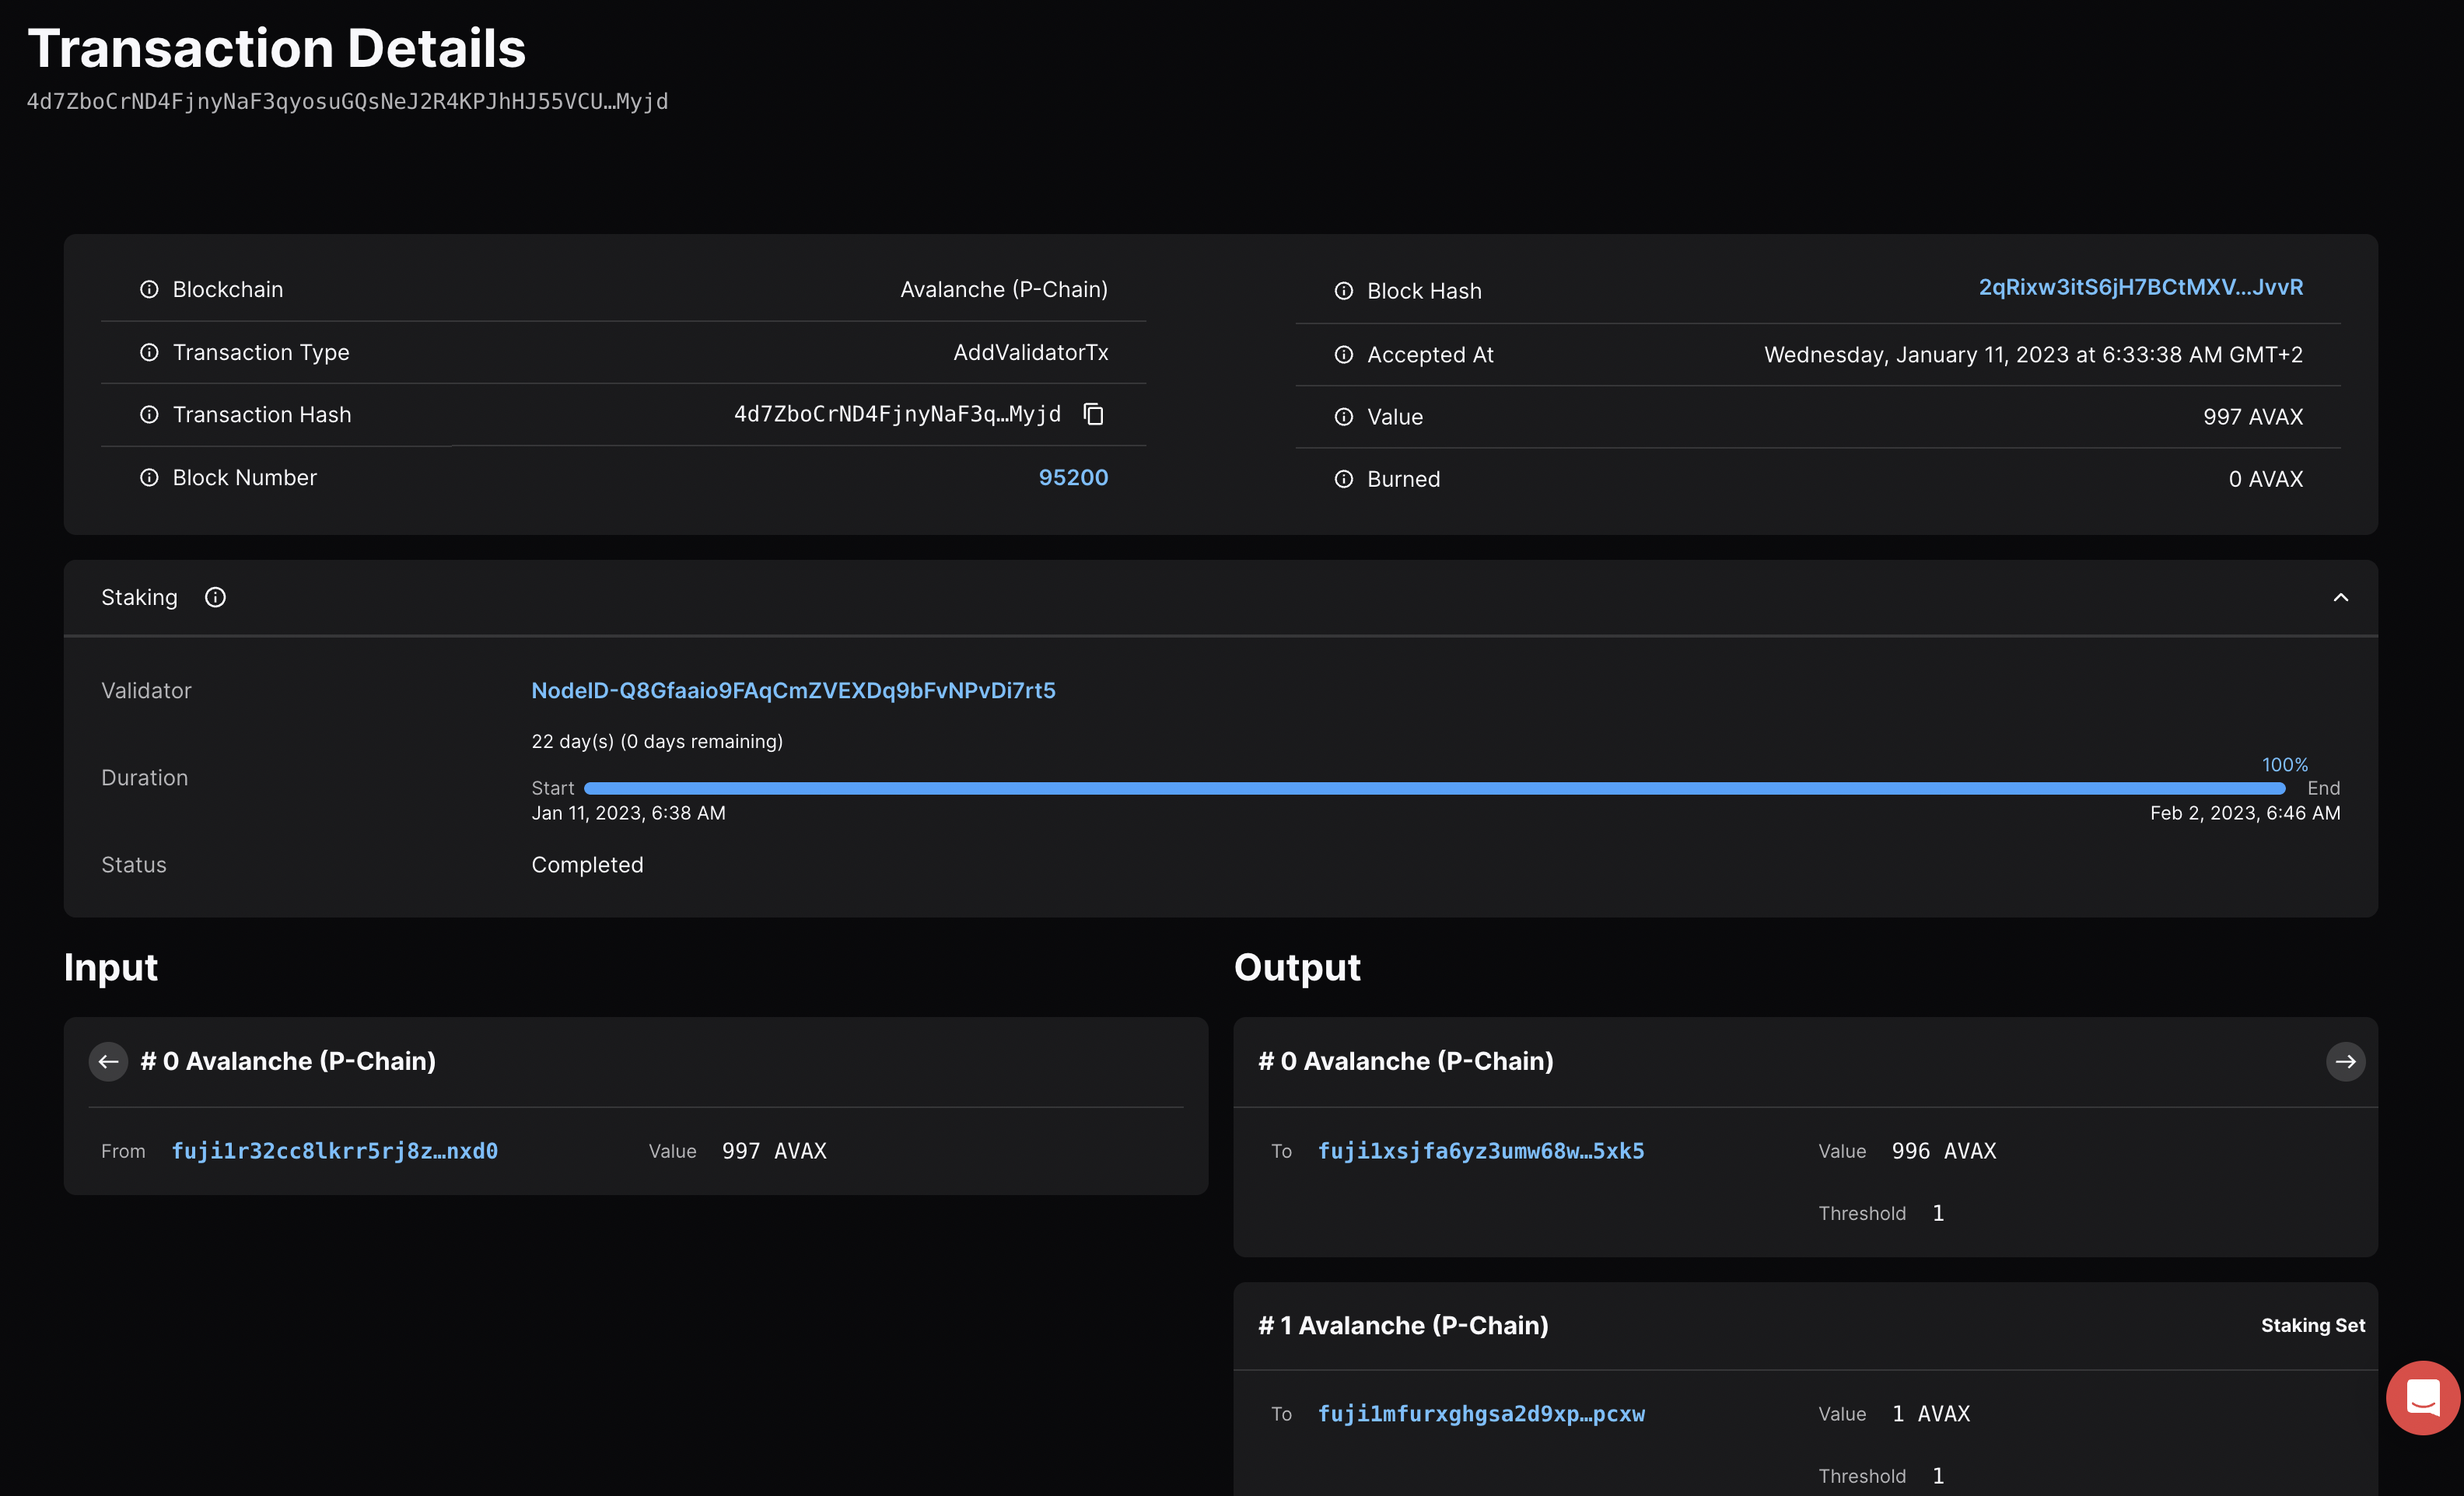Open recipient address fuji1xsjfa6yz3umw68w link
The image size is (2464, 1496).
pyautogui.click(x=1480, y=1151)
